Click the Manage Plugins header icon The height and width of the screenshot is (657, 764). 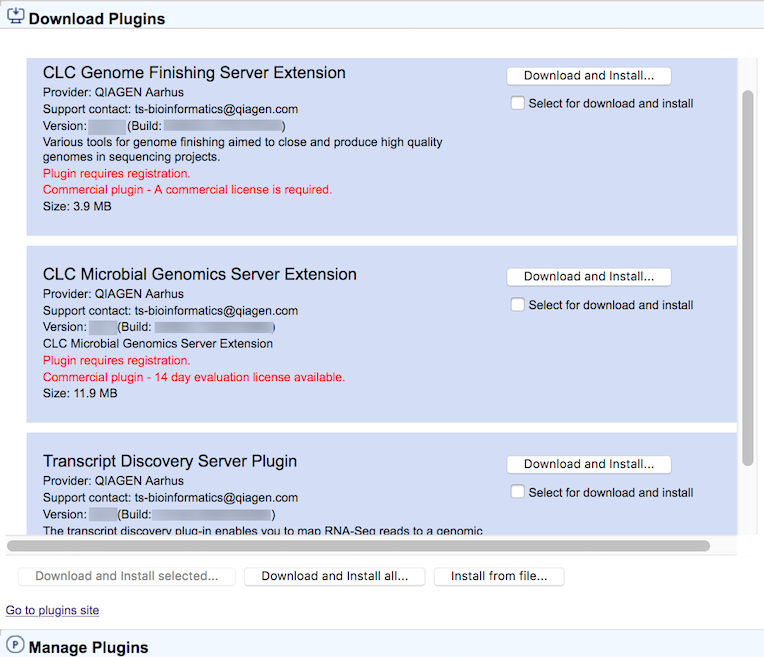[x=15, y=645]
